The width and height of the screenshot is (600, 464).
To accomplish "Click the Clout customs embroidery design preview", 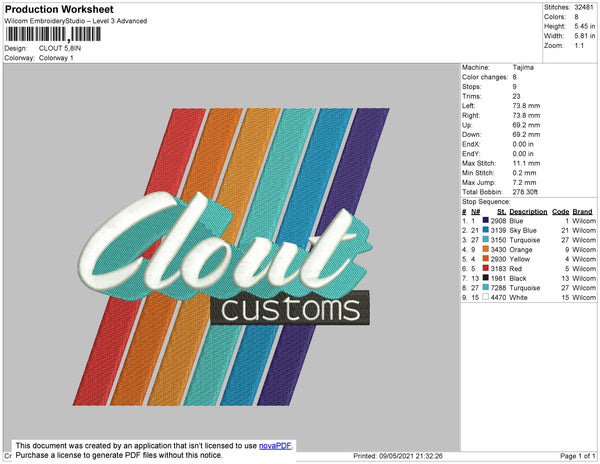I will pos(231,257).
